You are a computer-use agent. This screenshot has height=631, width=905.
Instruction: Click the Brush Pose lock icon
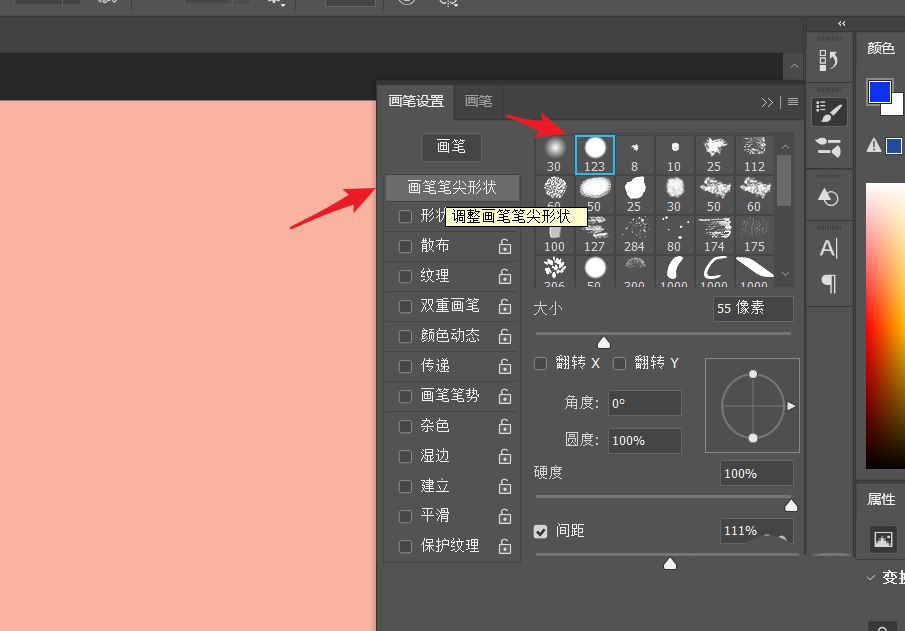coord(505,396)
